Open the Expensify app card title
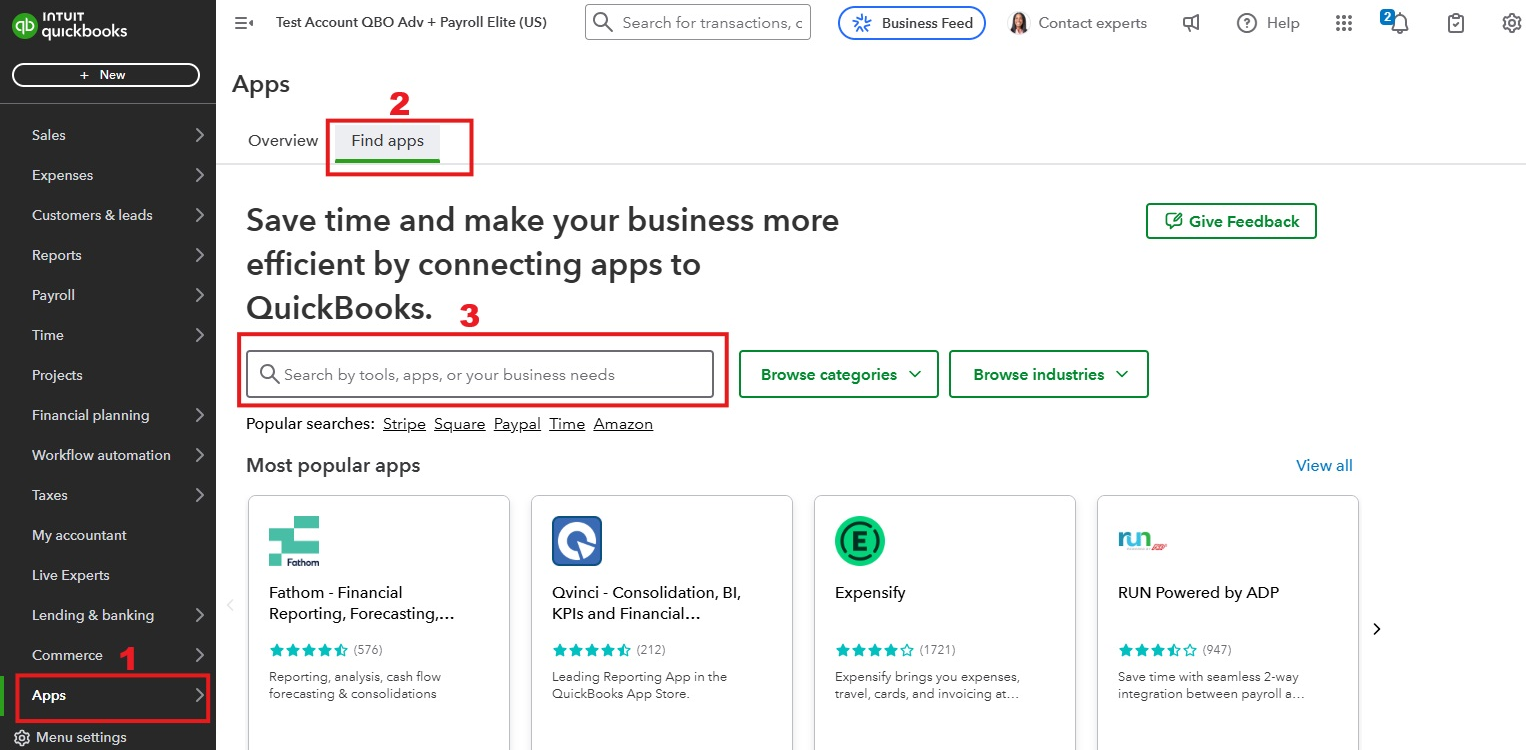This screenshot has width=1526, height=750. pos(870,593)
